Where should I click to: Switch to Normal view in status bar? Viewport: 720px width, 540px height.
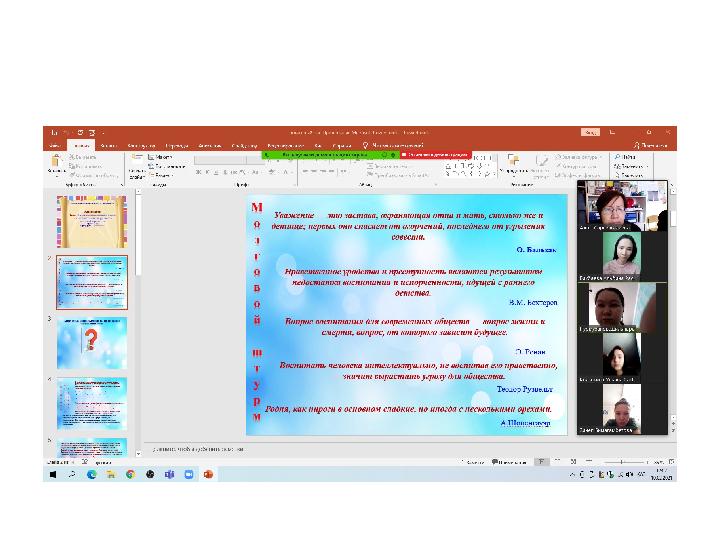pos(542,461)
